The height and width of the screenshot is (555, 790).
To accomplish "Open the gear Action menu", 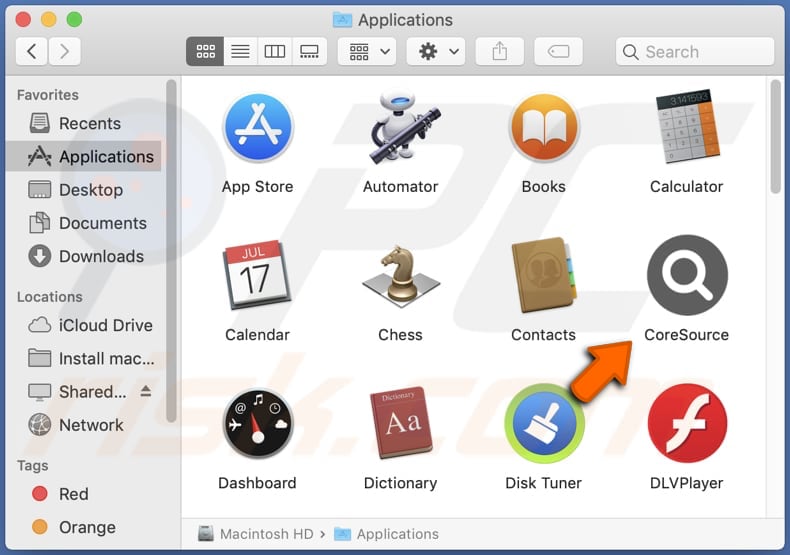I will tap(436, 51).
